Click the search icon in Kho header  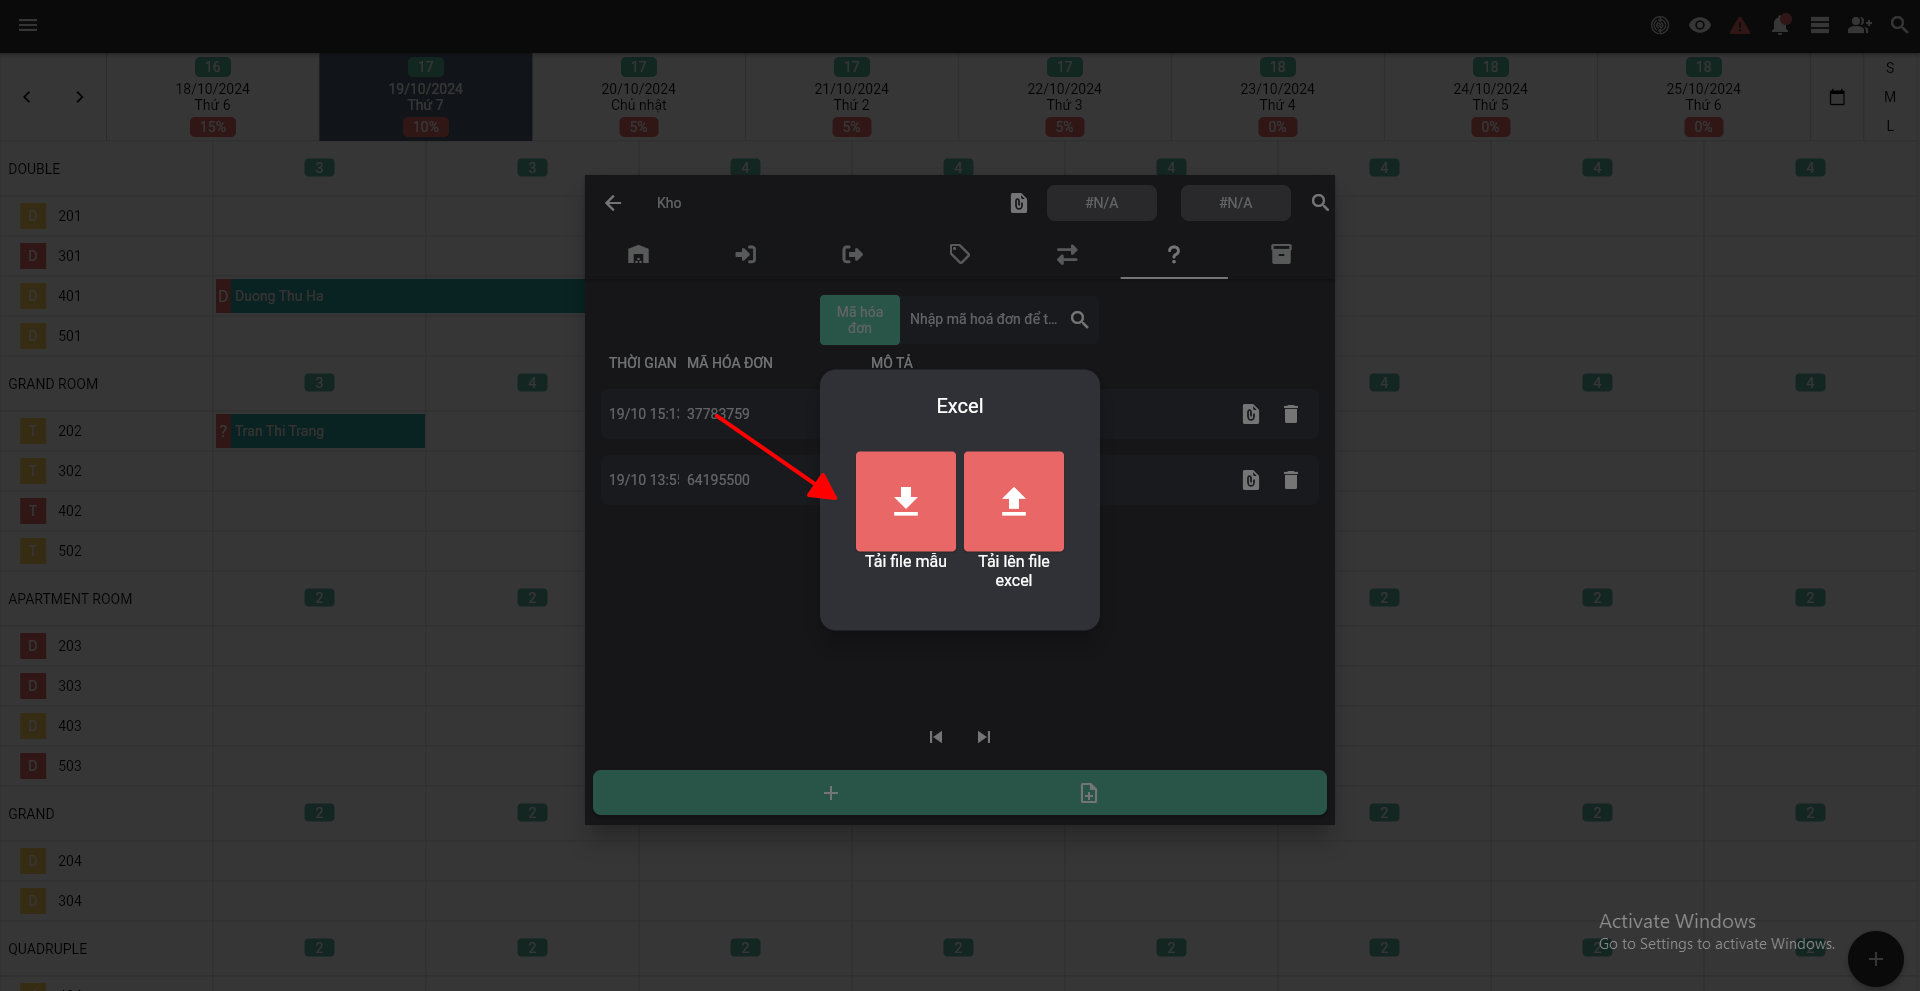(1320, 203)
